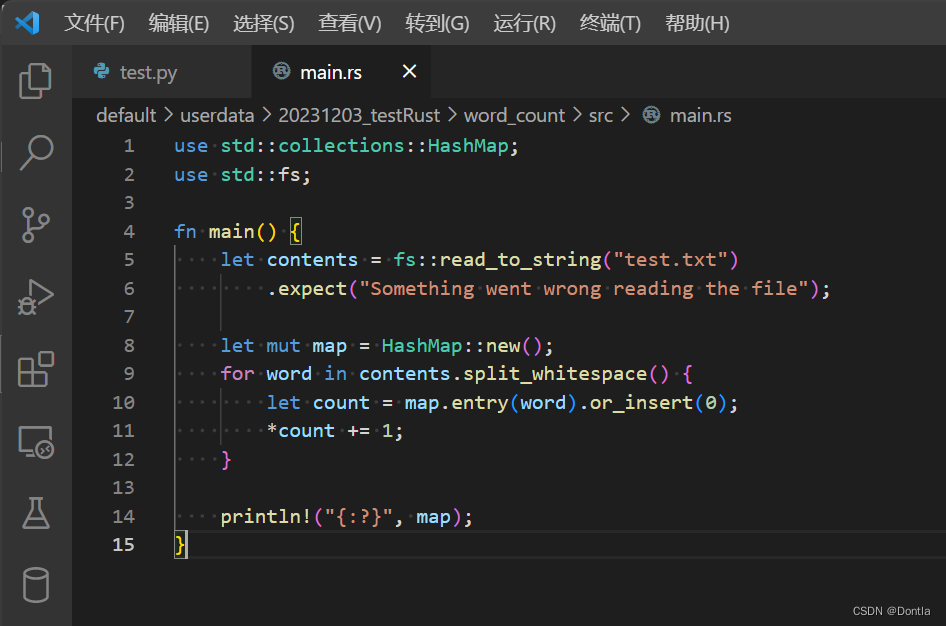Open the 选择(S) menu
Screen dimensions: 946x626
click(x=264, y=24)
